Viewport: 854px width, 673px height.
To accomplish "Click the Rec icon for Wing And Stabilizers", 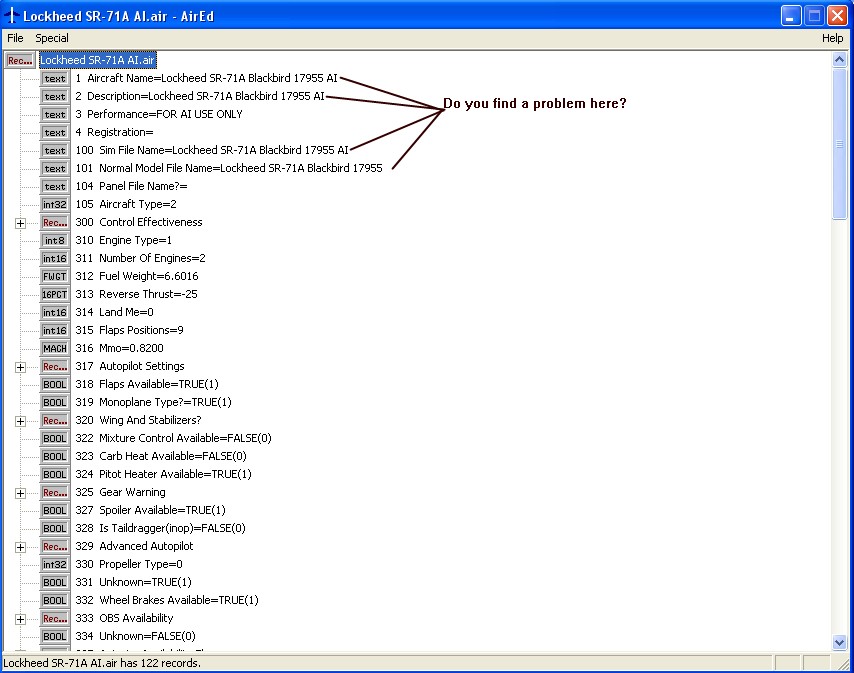I will pos(55,420).
